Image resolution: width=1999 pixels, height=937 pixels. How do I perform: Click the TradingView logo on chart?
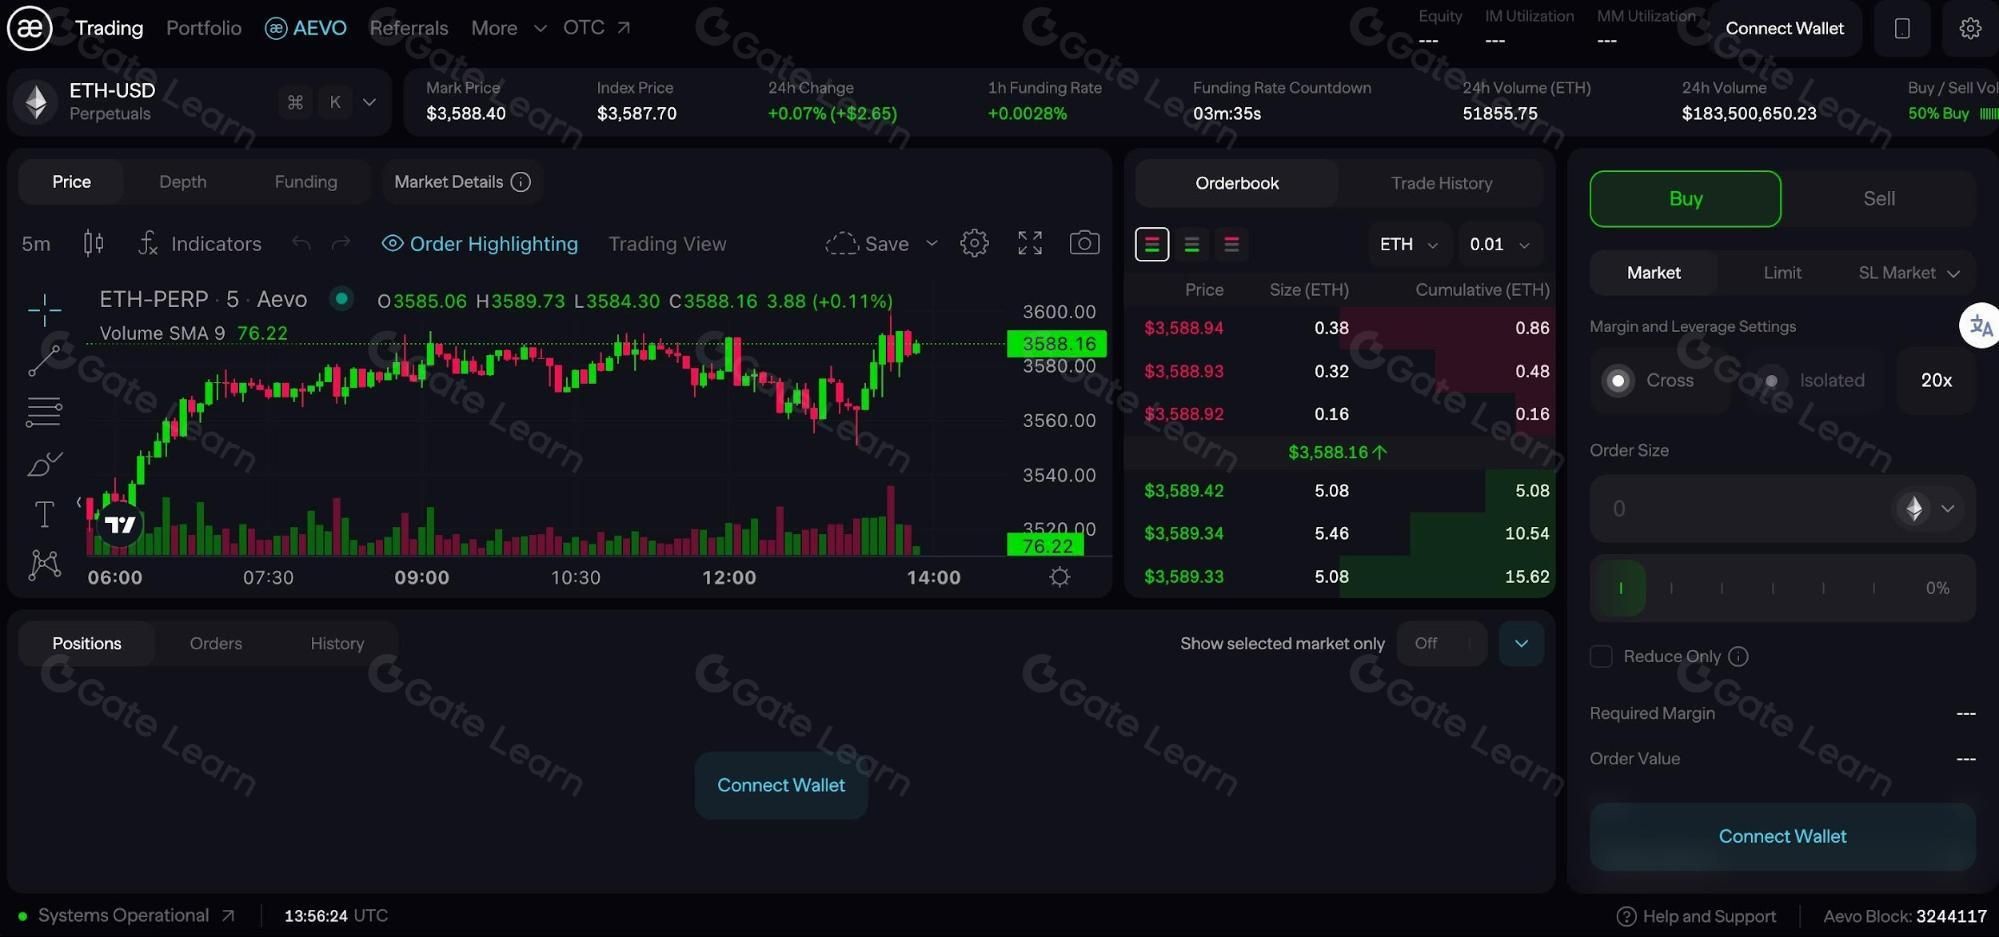click(x=120, y=524)
